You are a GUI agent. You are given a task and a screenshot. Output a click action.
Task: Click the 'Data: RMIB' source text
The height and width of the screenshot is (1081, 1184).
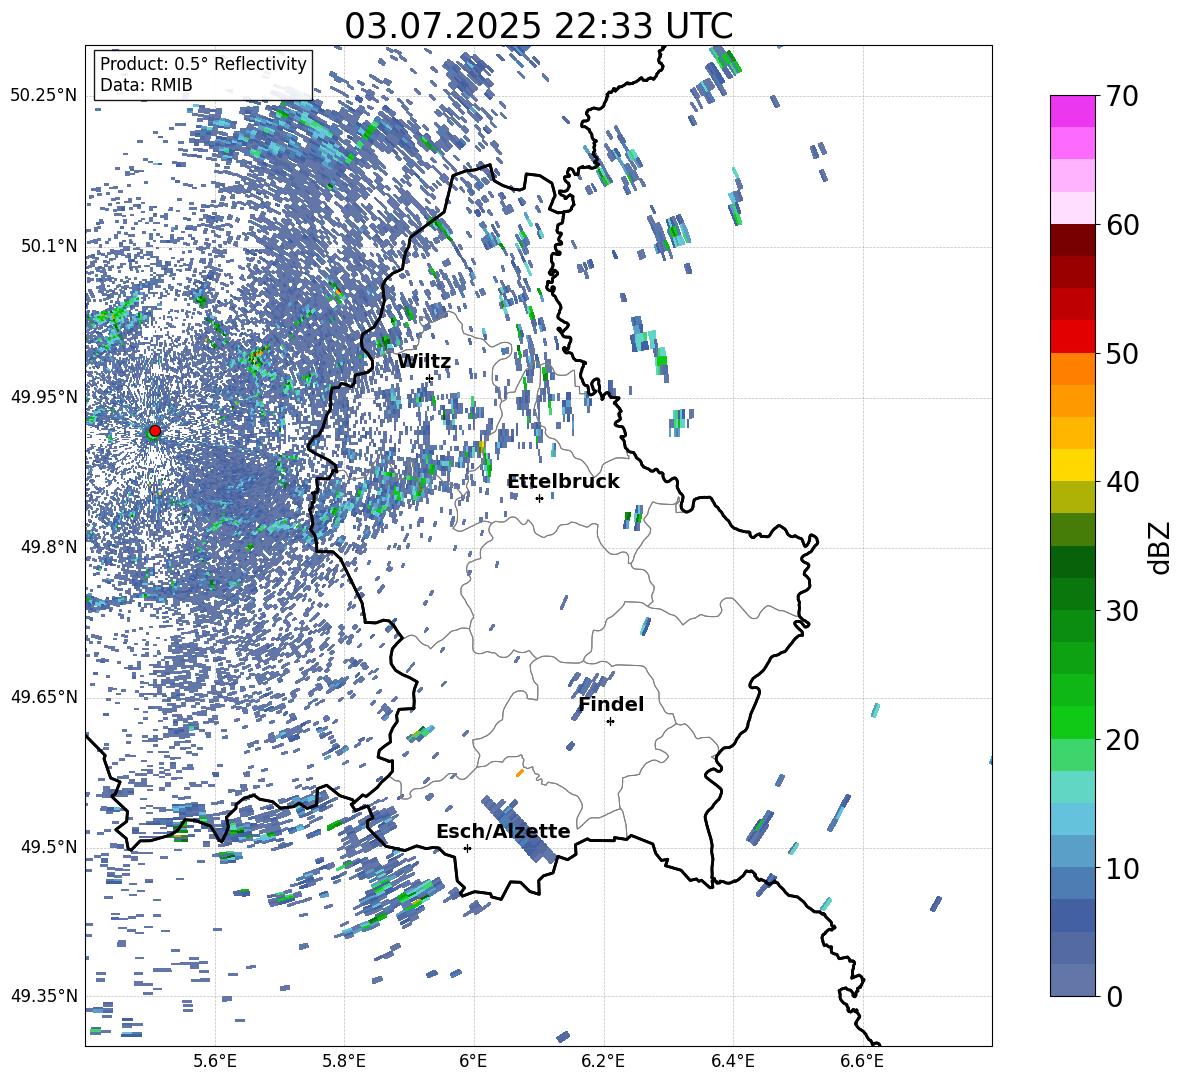tap(146, 85)
